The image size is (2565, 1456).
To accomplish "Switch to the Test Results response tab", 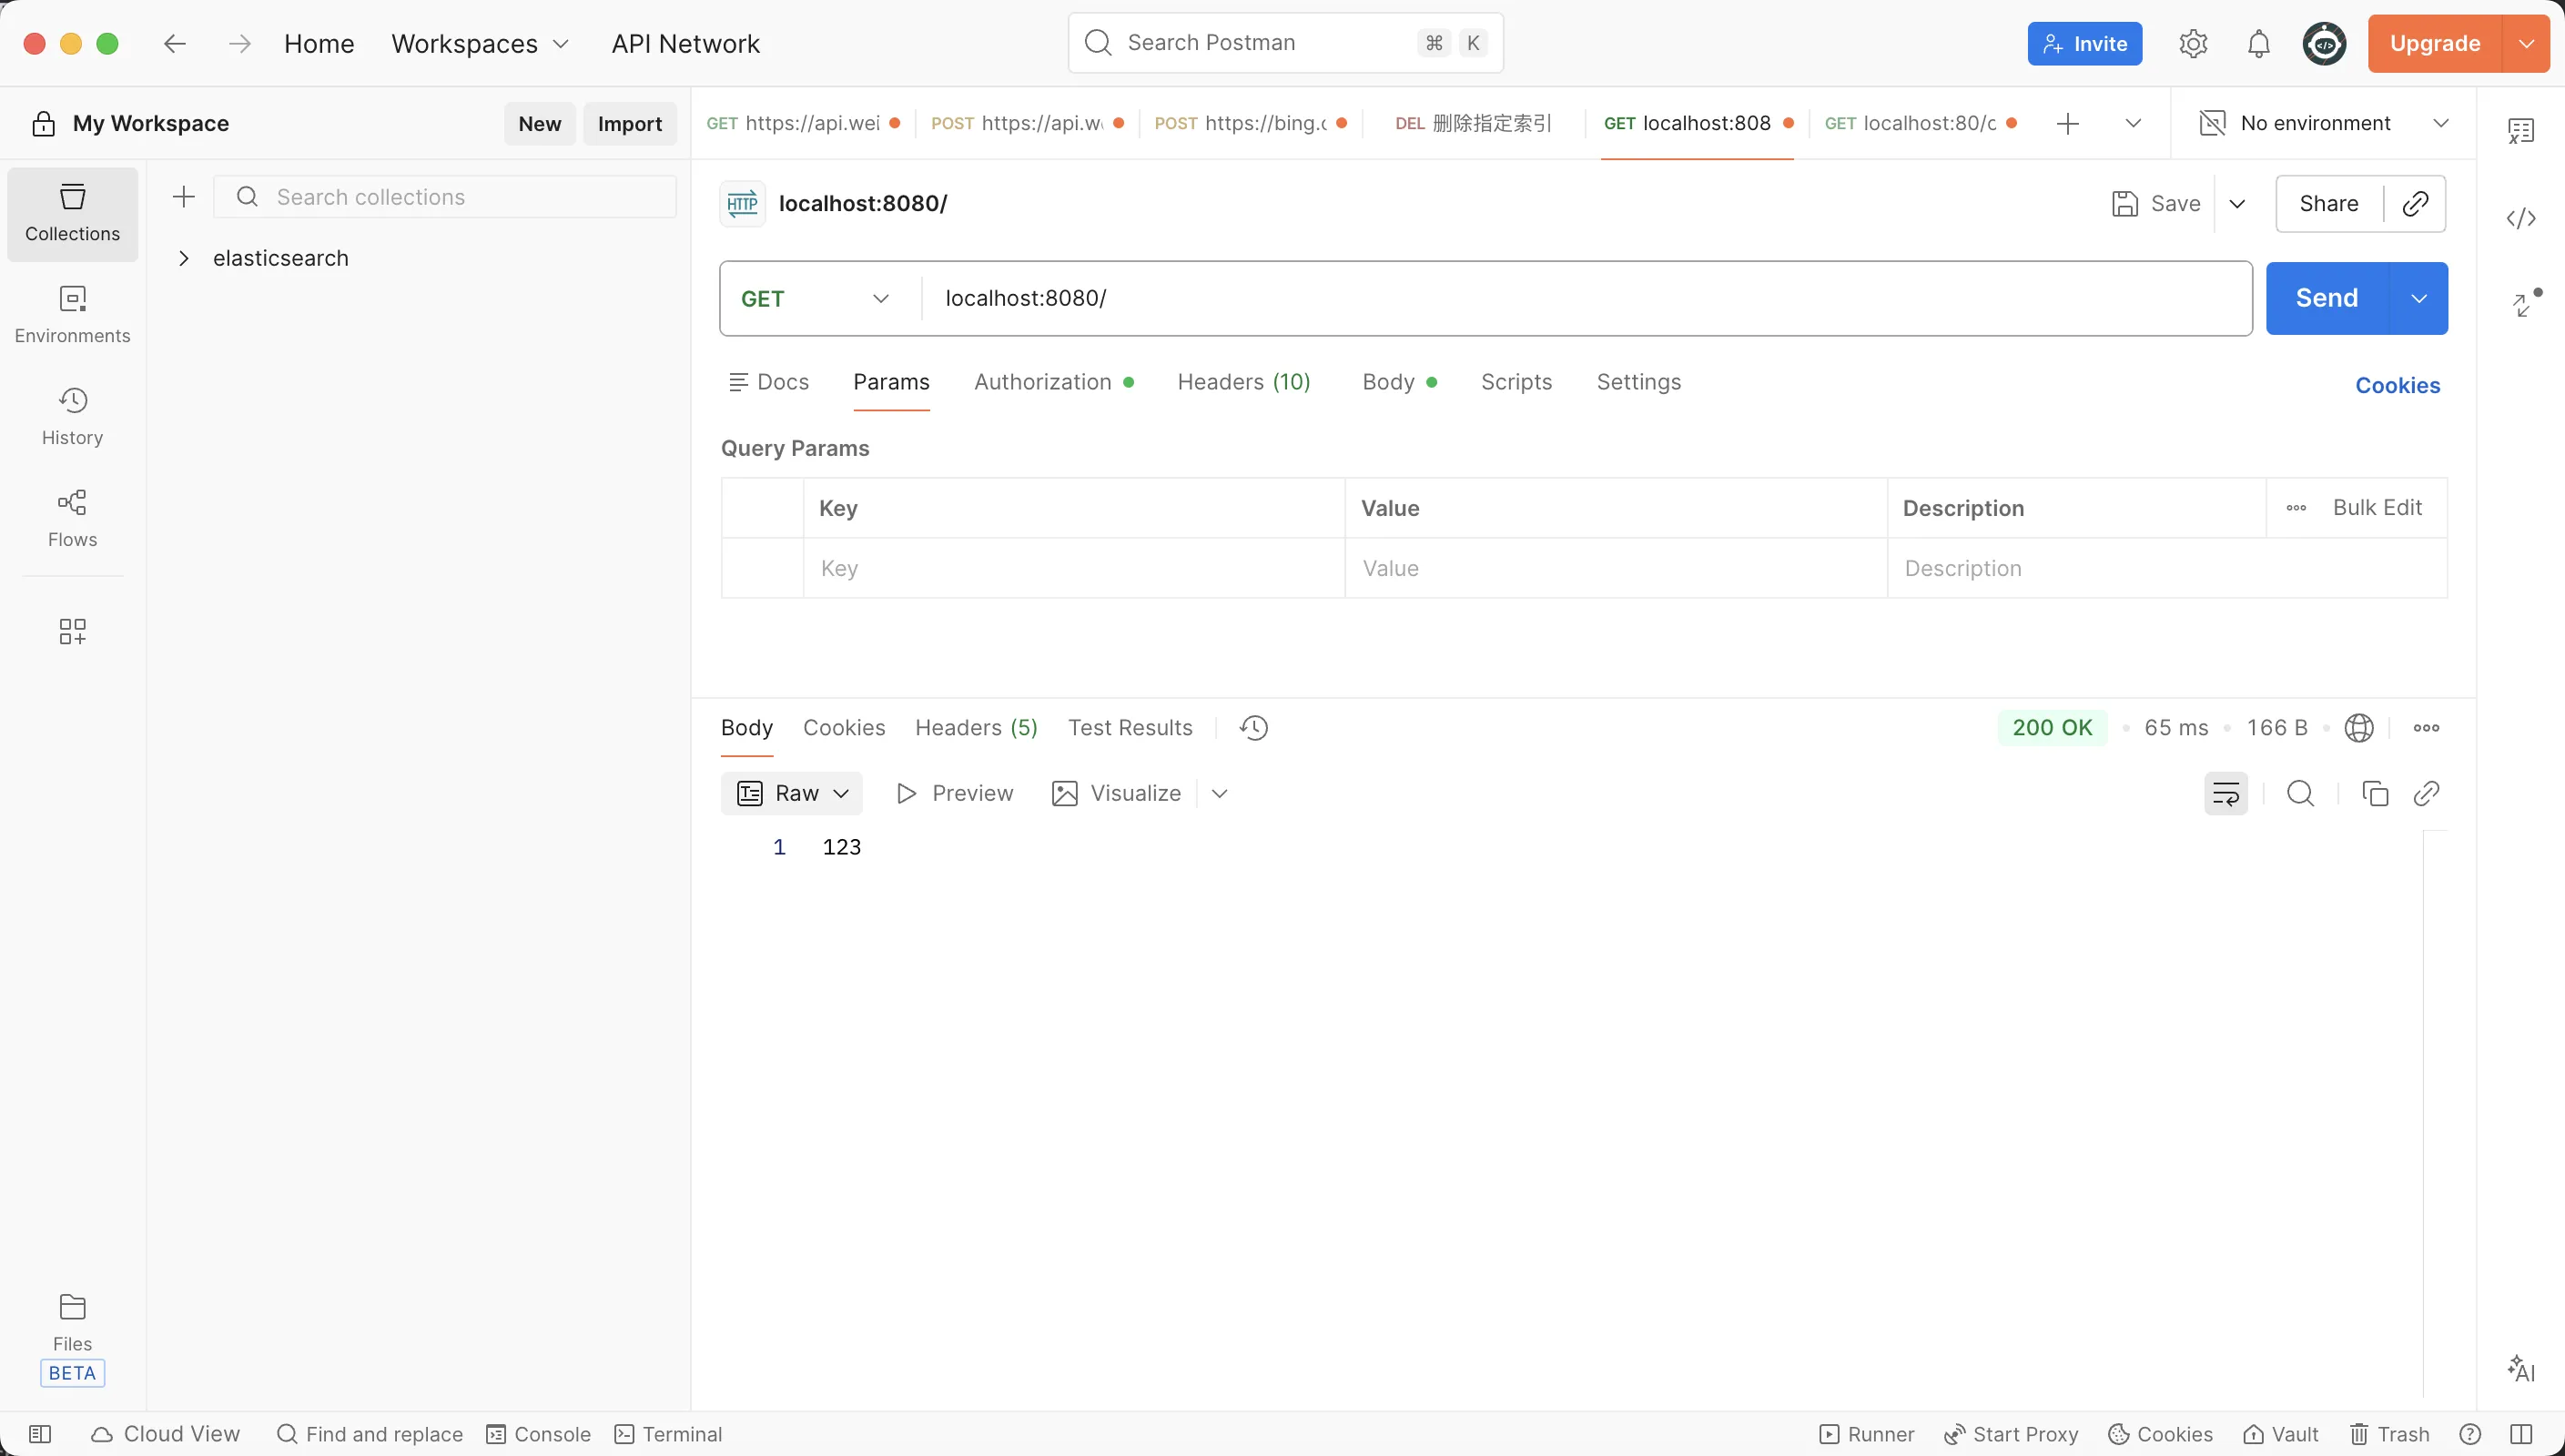I will pos(1129,728).
